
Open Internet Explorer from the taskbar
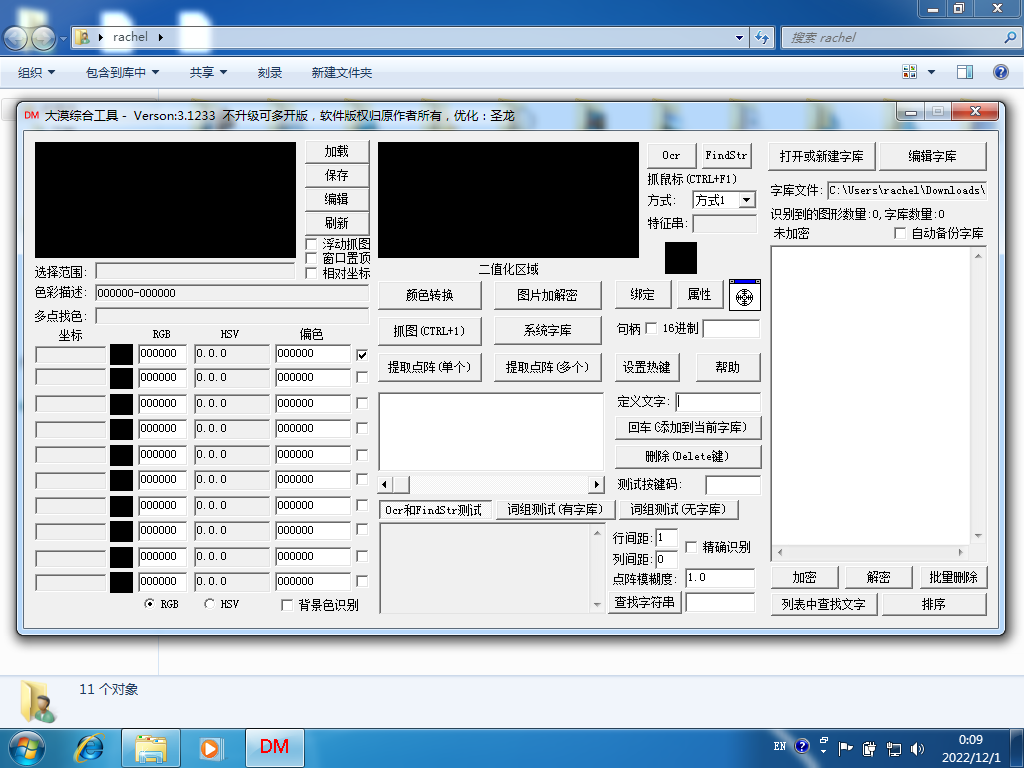click(x=91, y=747)
